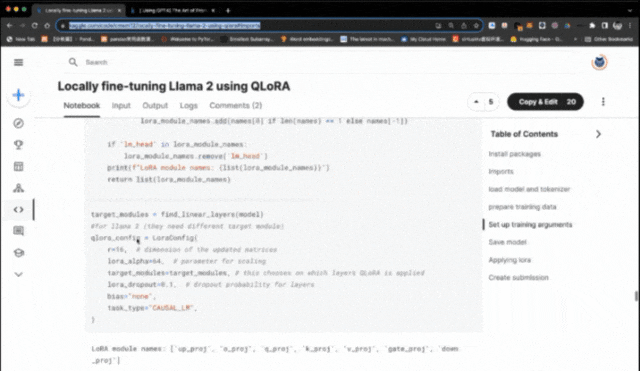Open the three-dot notebook options menu
640x371 pixels.
(603, 102)
